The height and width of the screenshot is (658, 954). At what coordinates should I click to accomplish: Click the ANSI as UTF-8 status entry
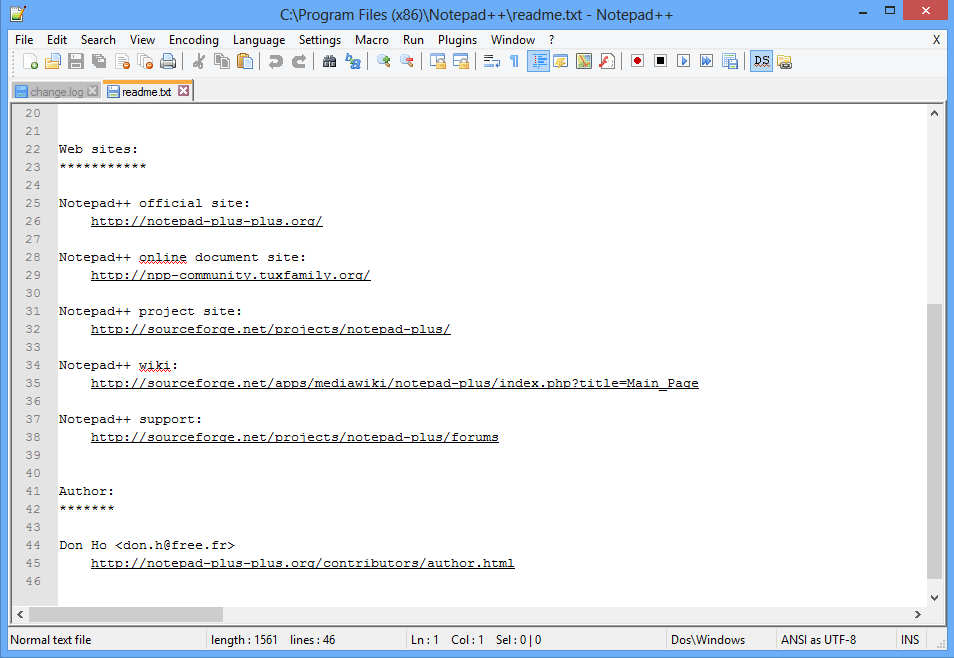tap(818, 640)
